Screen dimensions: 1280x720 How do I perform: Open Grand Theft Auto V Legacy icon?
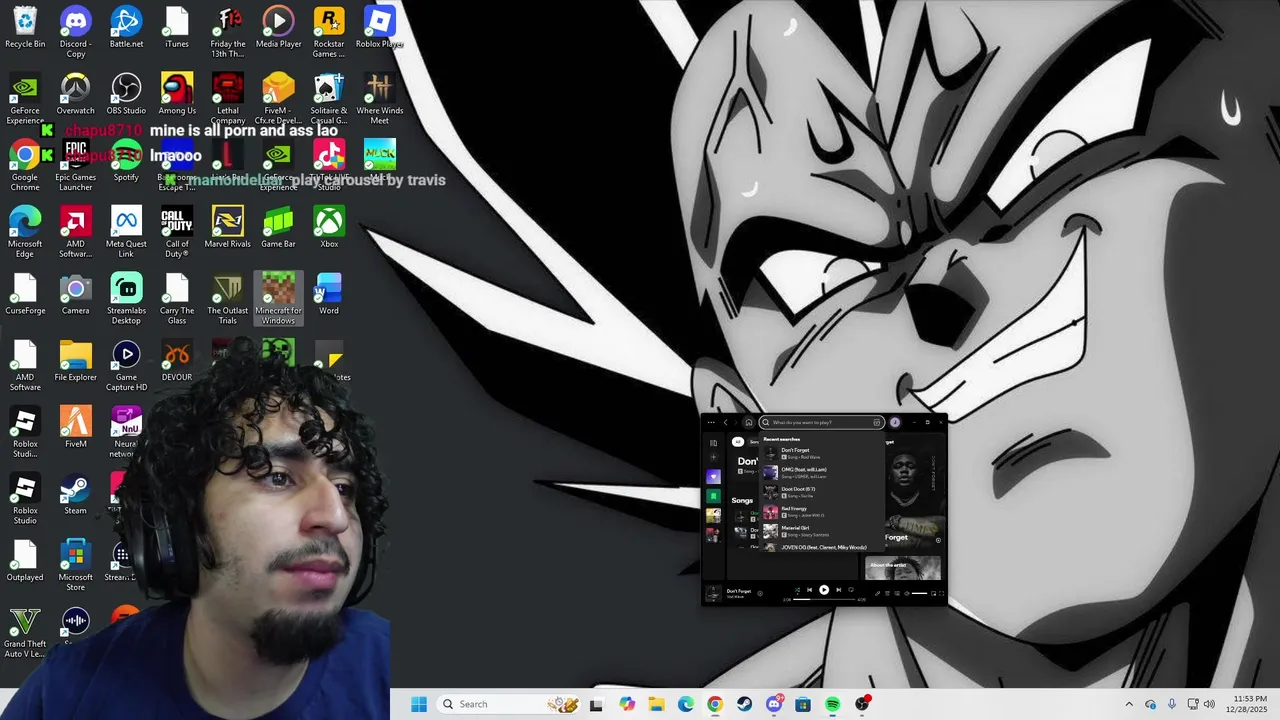tap(25, 632)
